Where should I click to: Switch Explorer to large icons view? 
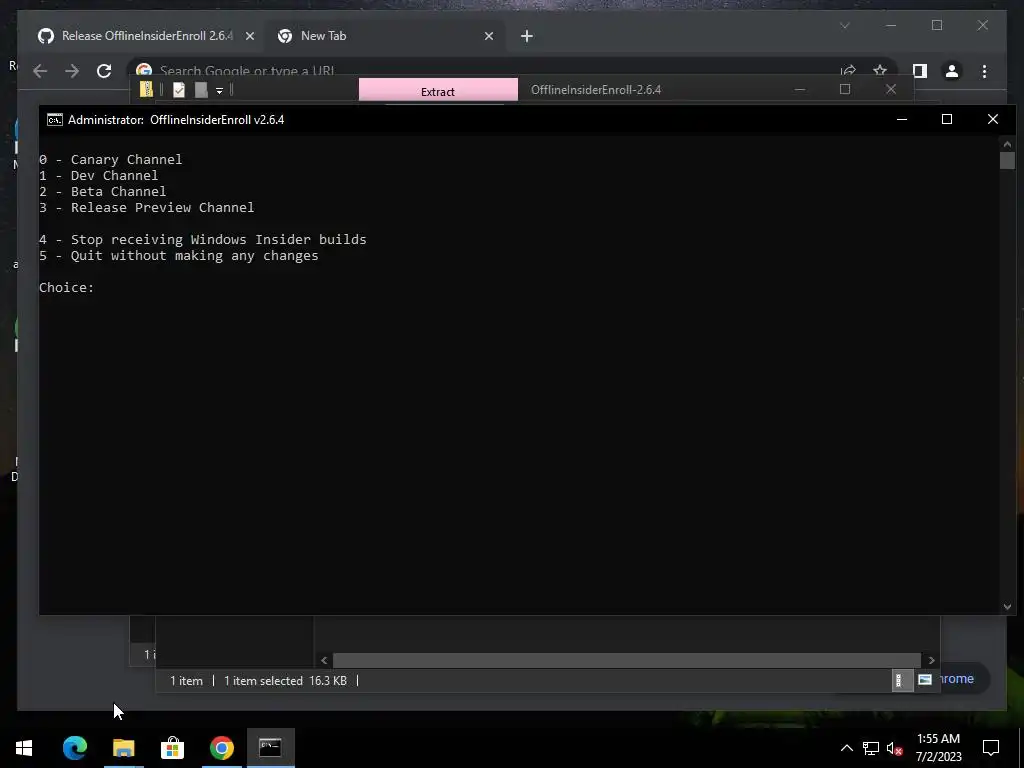coord(925,680)
